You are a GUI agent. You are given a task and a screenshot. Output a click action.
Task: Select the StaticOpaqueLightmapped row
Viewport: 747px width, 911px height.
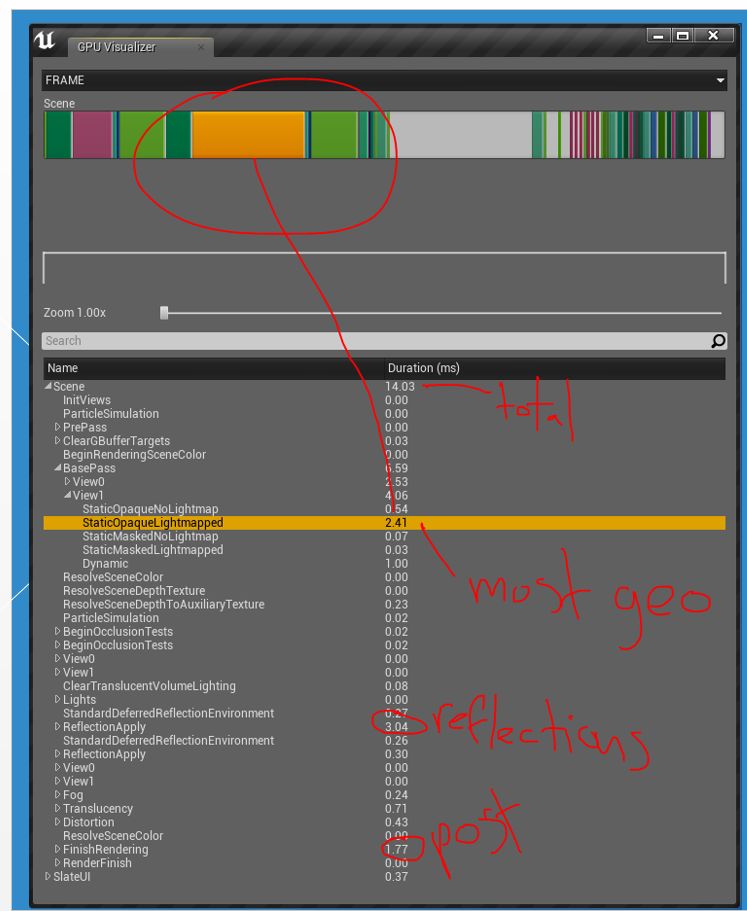[x=385, y=522]
